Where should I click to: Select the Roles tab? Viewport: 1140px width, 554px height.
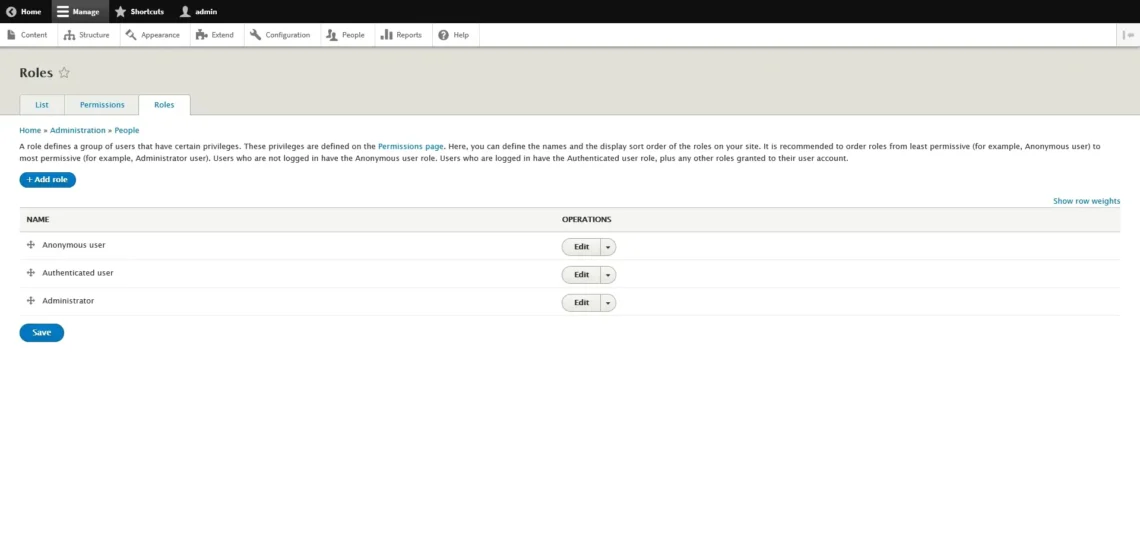(164, 105)
